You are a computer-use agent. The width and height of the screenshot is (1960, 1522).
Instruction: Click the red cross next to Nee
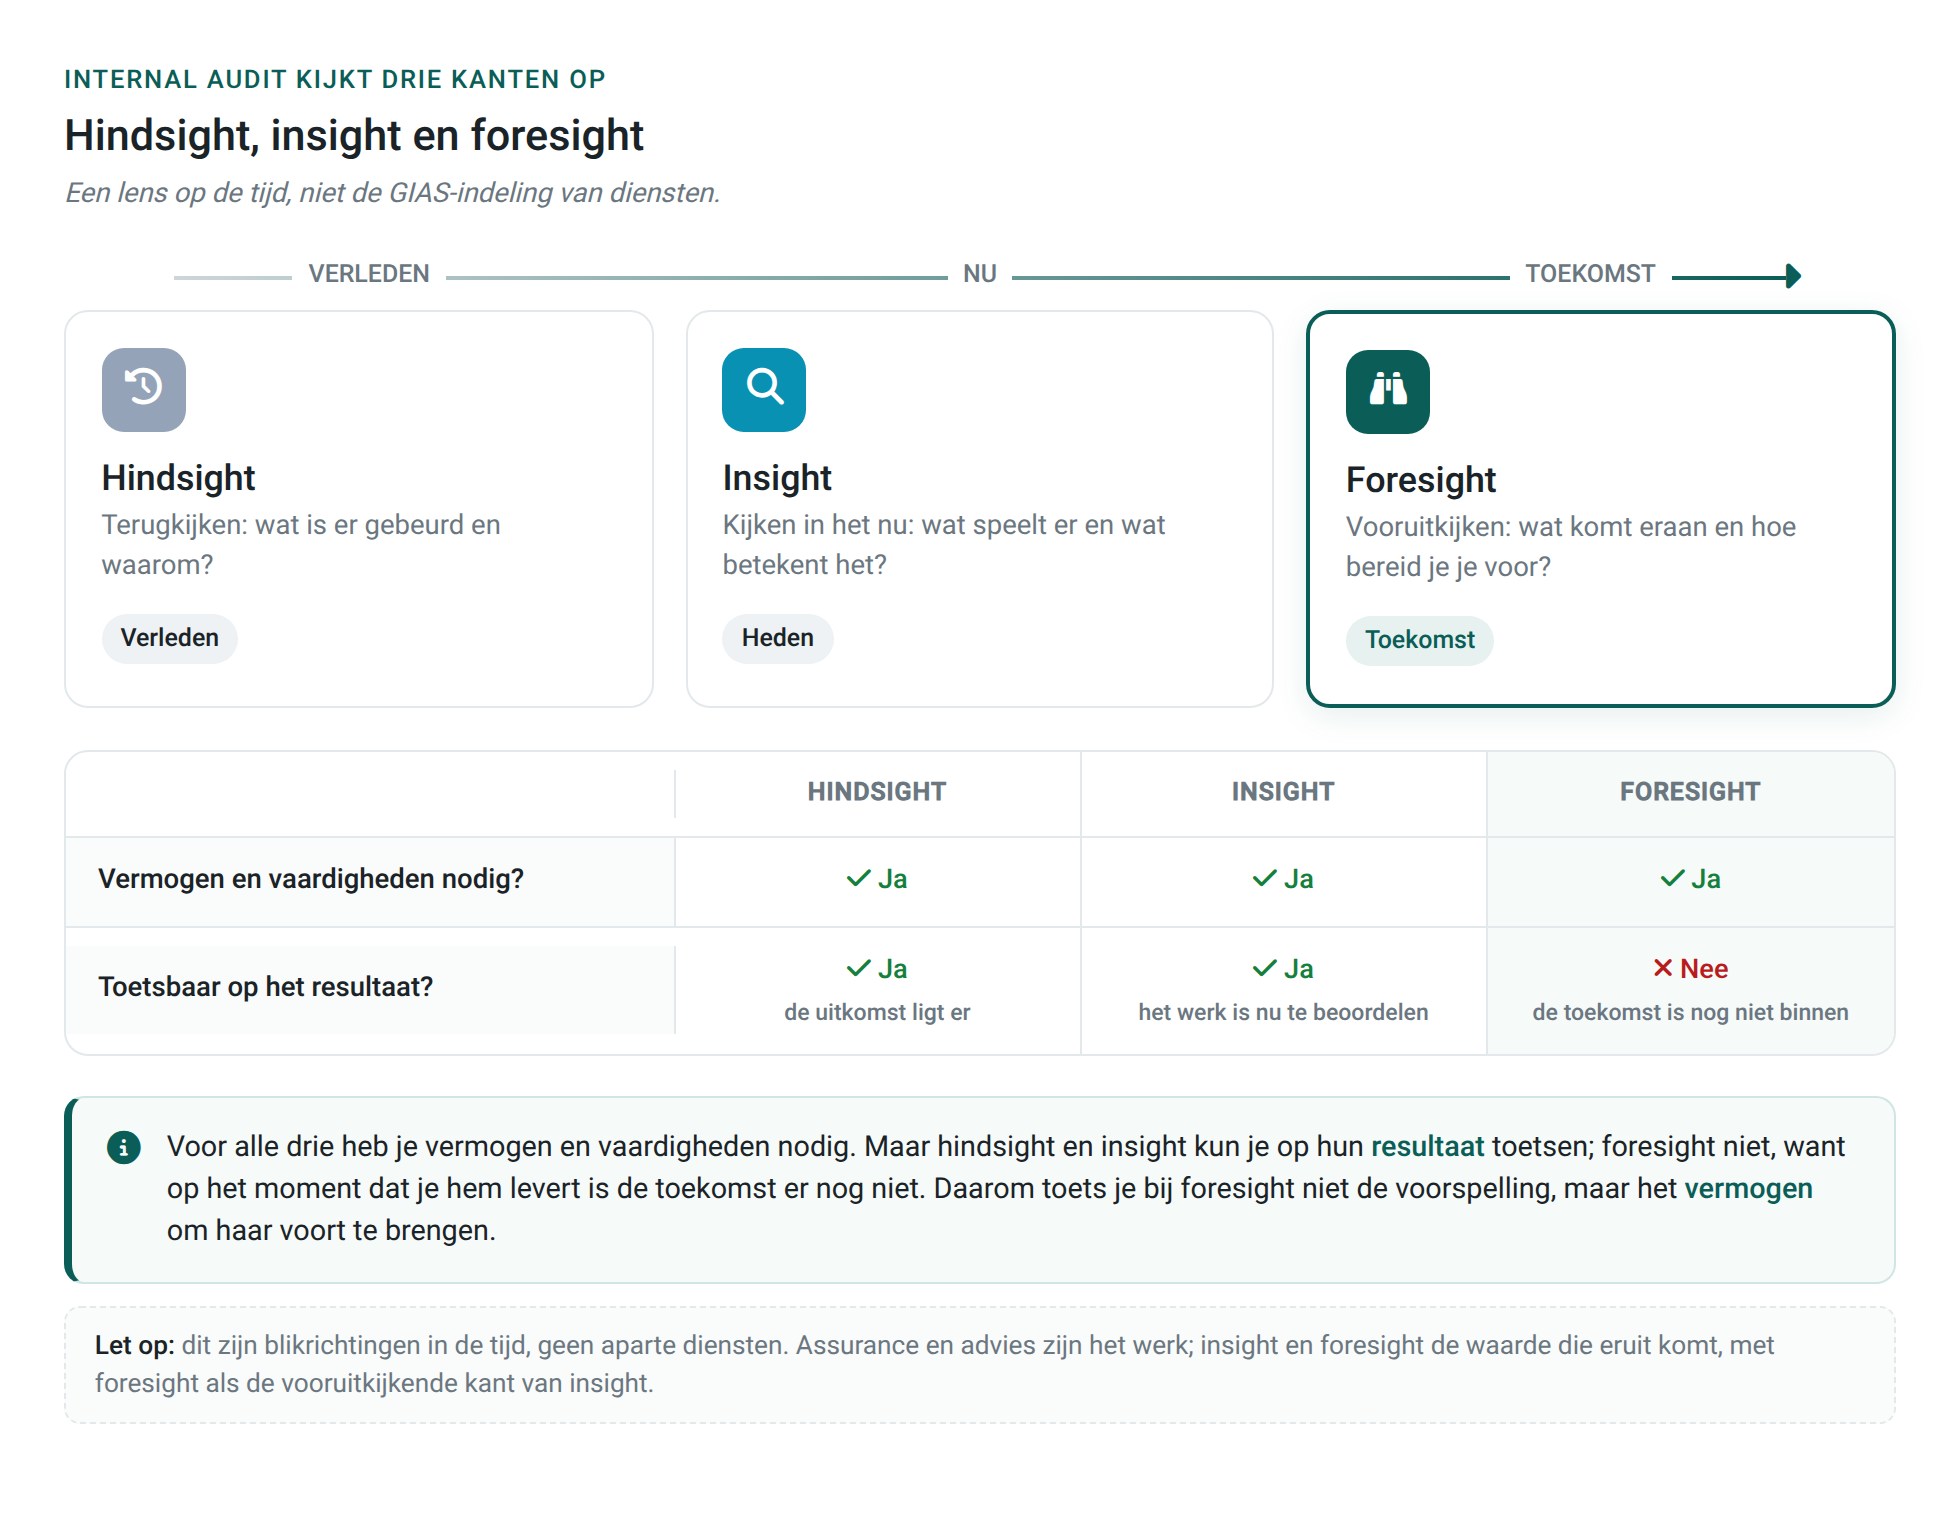click(x=1663, y=968)
